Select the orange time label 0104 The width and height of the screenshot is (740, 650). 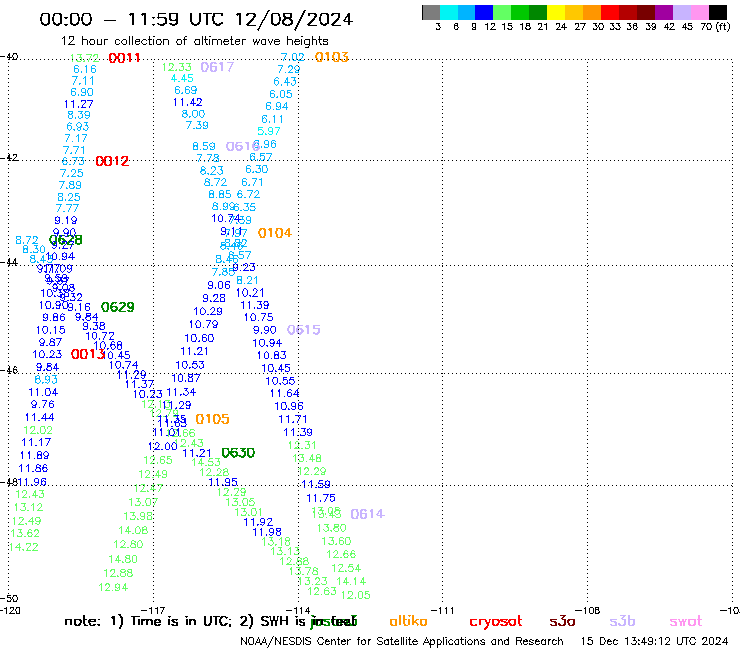click(x=275, y=233)
